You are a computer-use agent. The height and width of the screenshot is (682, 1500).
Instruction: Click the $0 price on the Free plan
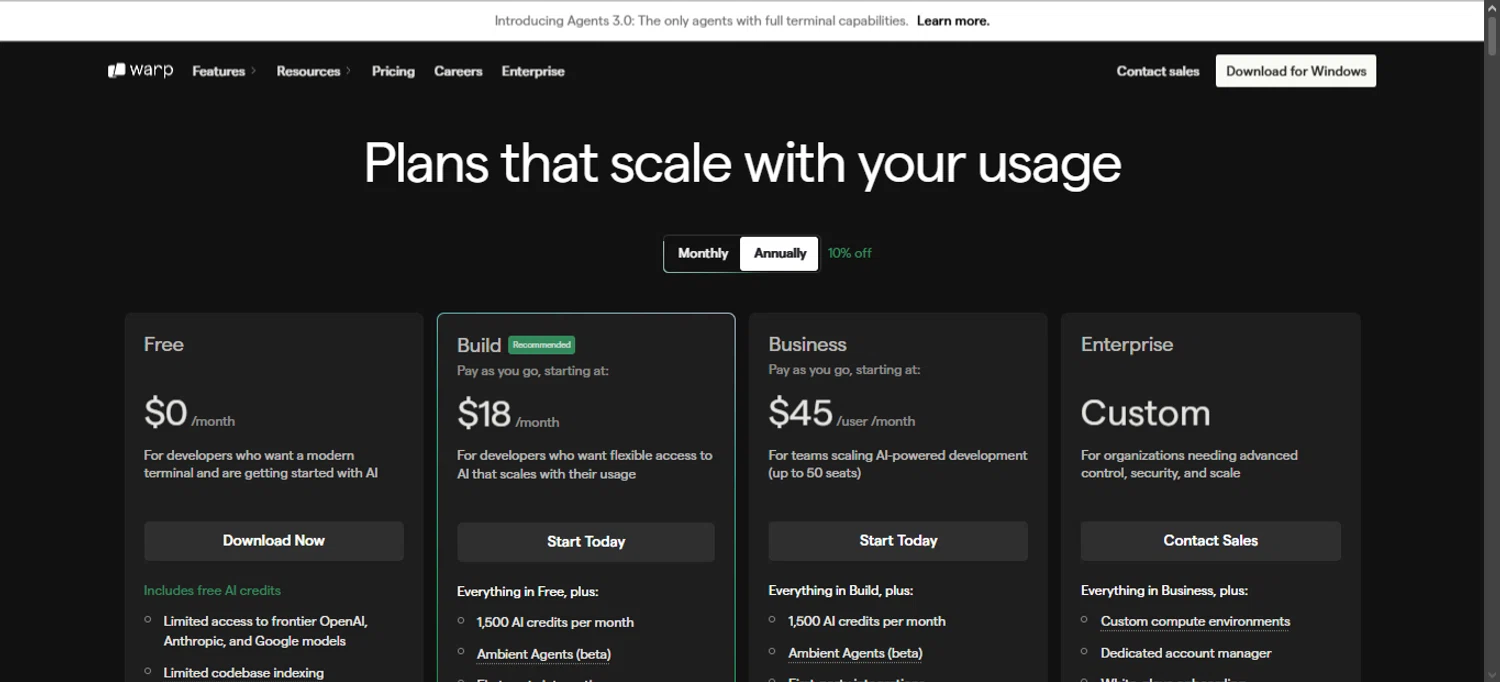166,412
